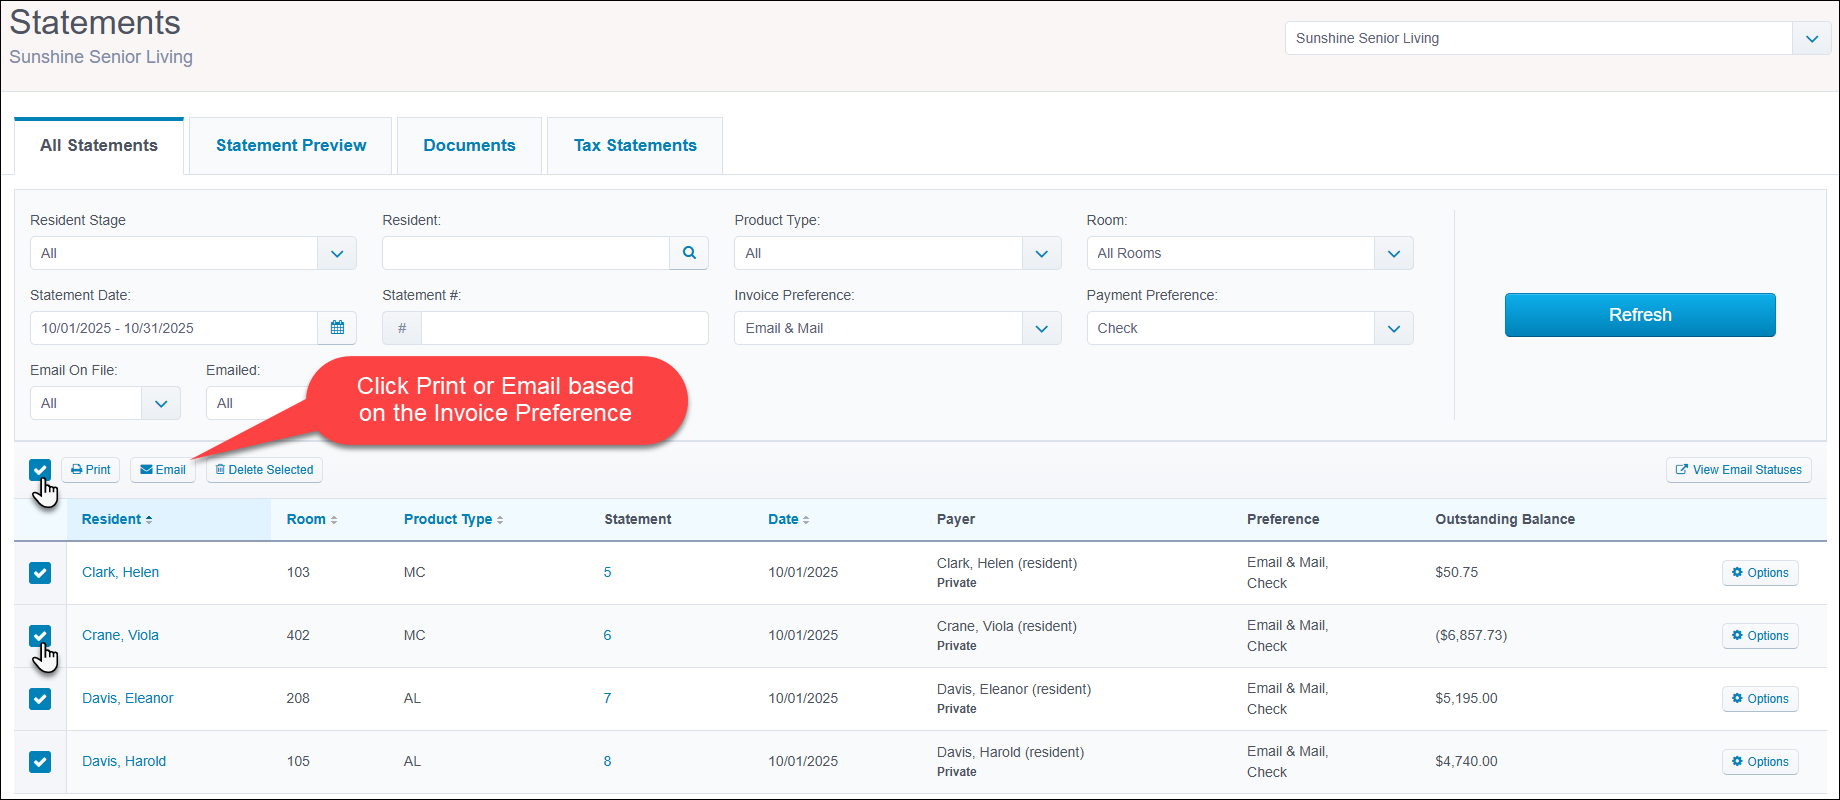
Task: Open the Statement Date calendar icon
Action: pos(337,328)
